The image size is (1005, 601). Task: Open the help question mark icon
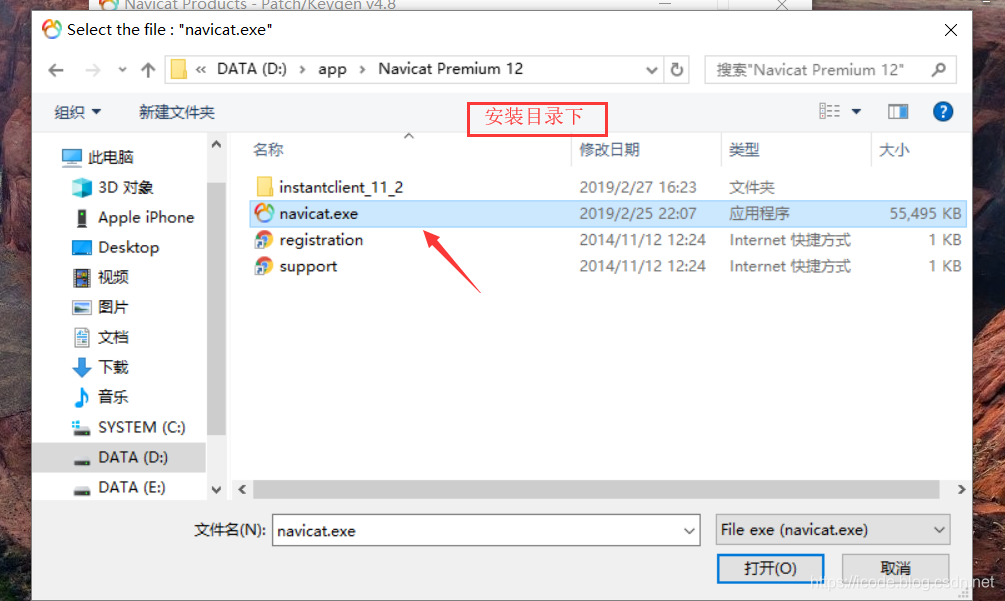pos(942,112)
